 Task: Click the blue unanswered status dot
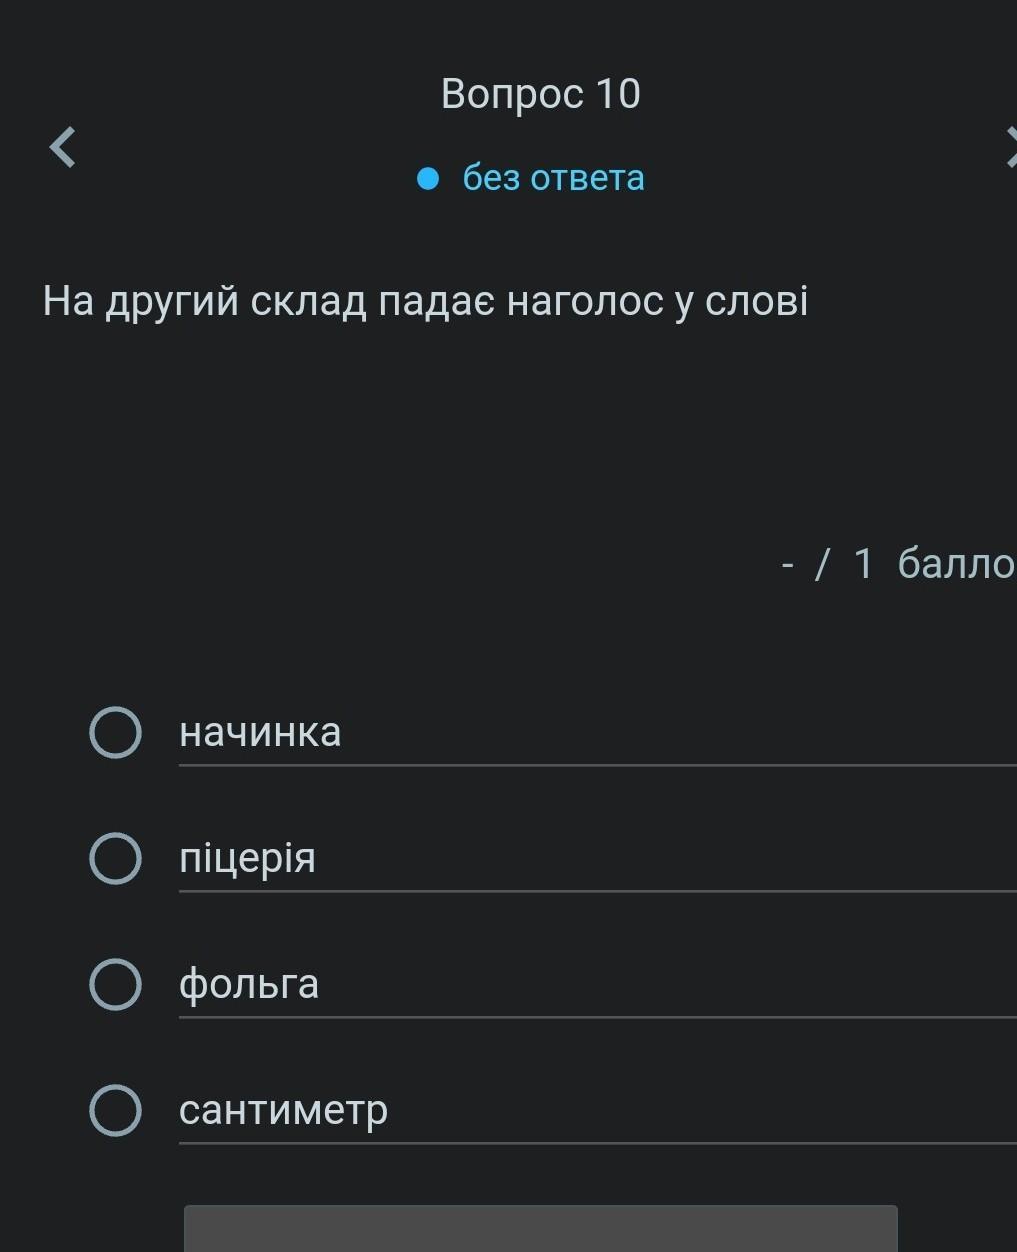click(x=428, y=179)
